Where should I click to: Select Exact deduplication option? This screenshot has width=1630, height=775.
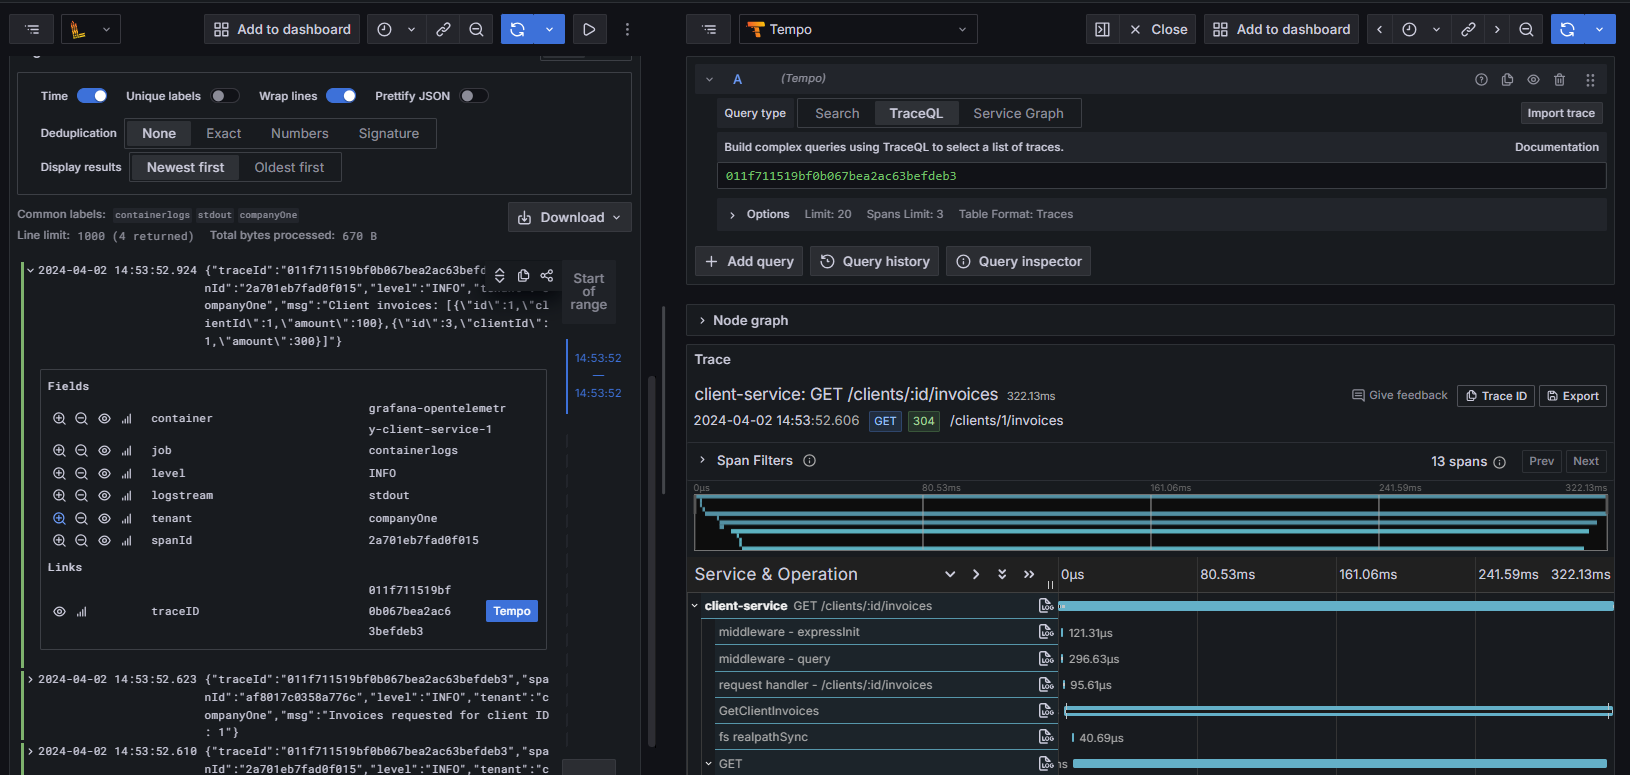pos(224,133)
